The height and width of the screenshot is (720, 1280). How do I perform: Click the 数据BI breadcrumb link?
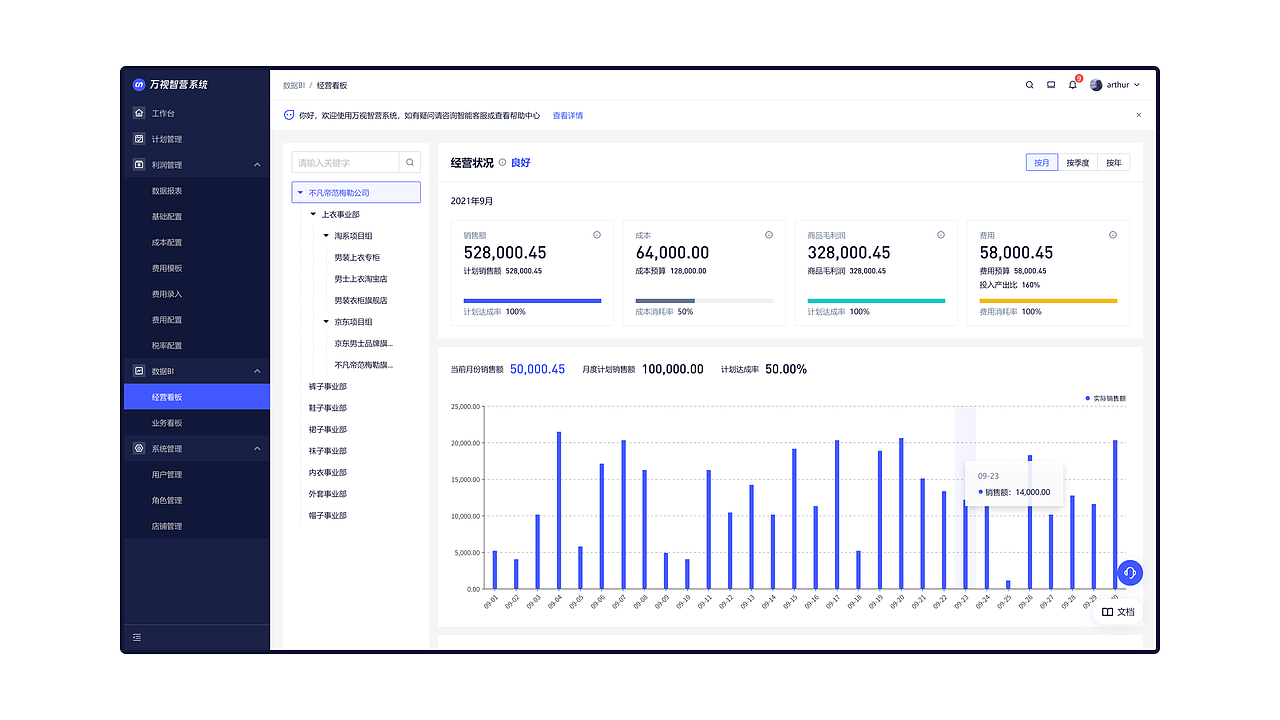(x=294, y=86)
